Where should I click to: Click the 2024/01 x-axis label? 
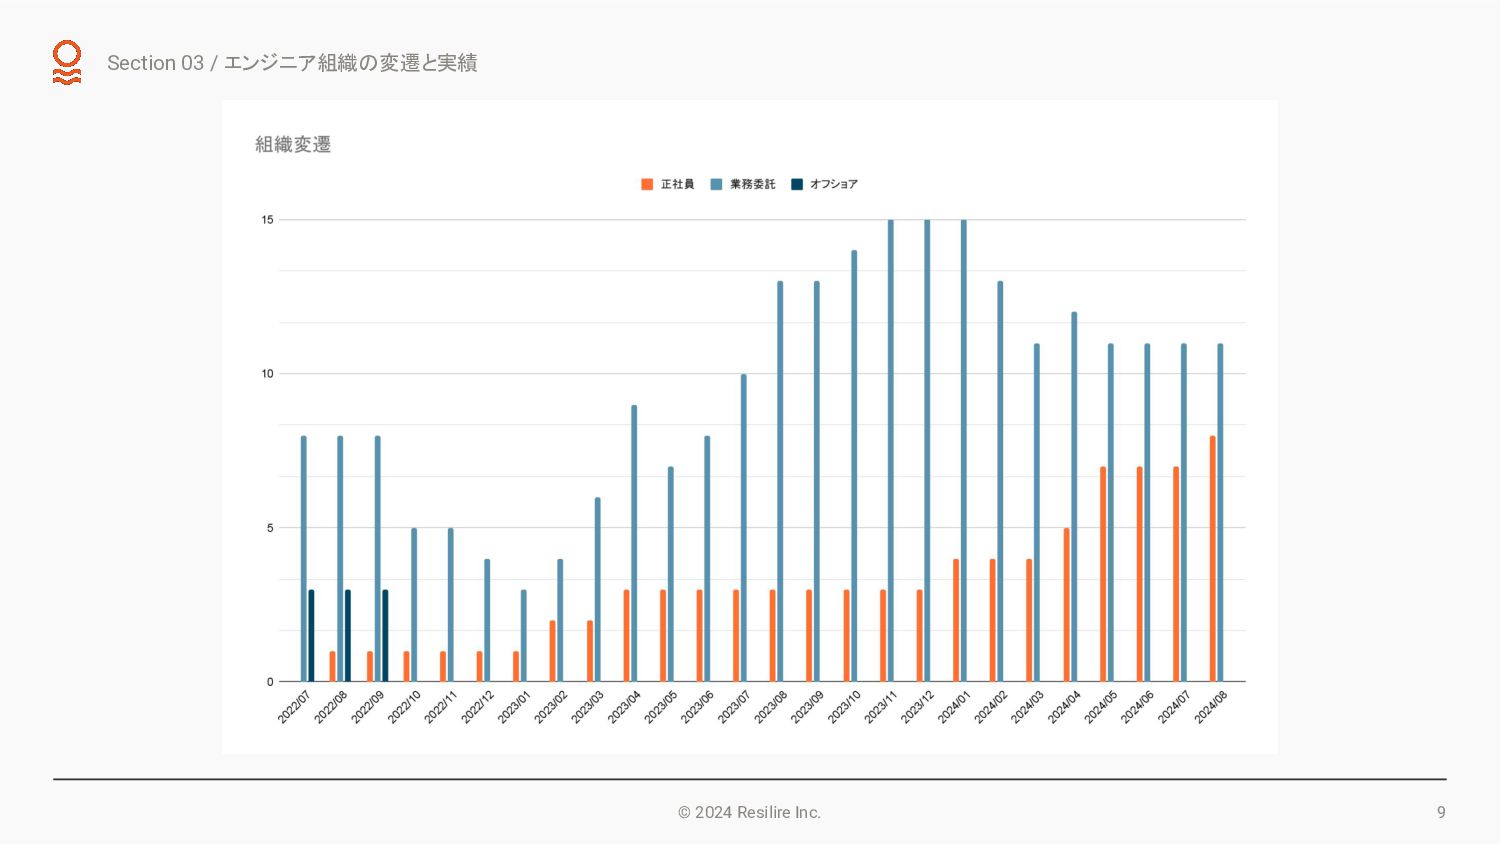(954, 707)
